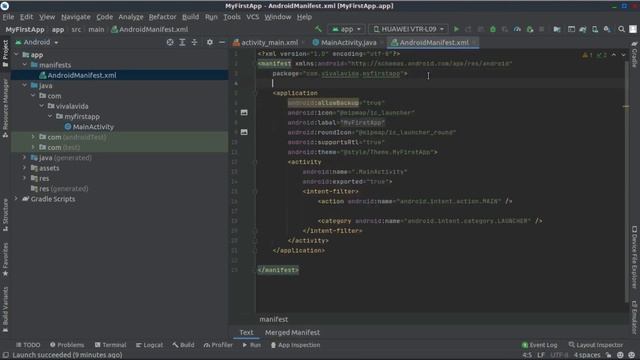Click Collapse All icon in Project panel
This screenshot has height=360, width=640.
coord(194,42)
